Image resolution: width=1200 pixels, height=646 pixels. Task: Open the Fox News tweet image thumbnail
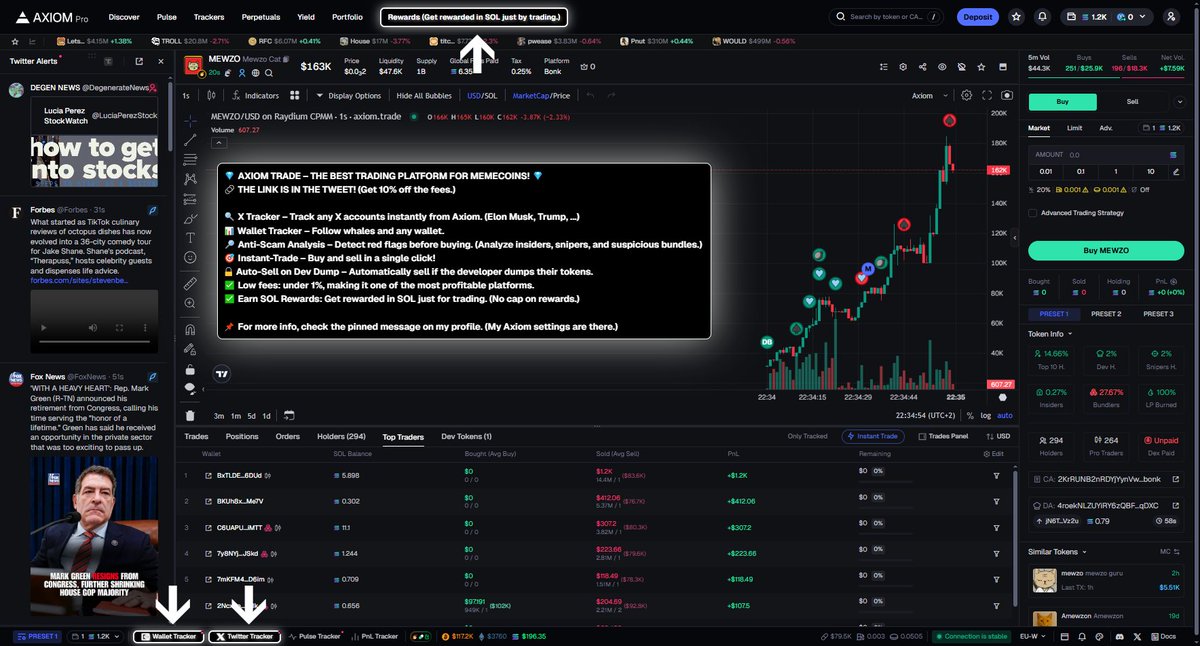[x=95, y=538]
